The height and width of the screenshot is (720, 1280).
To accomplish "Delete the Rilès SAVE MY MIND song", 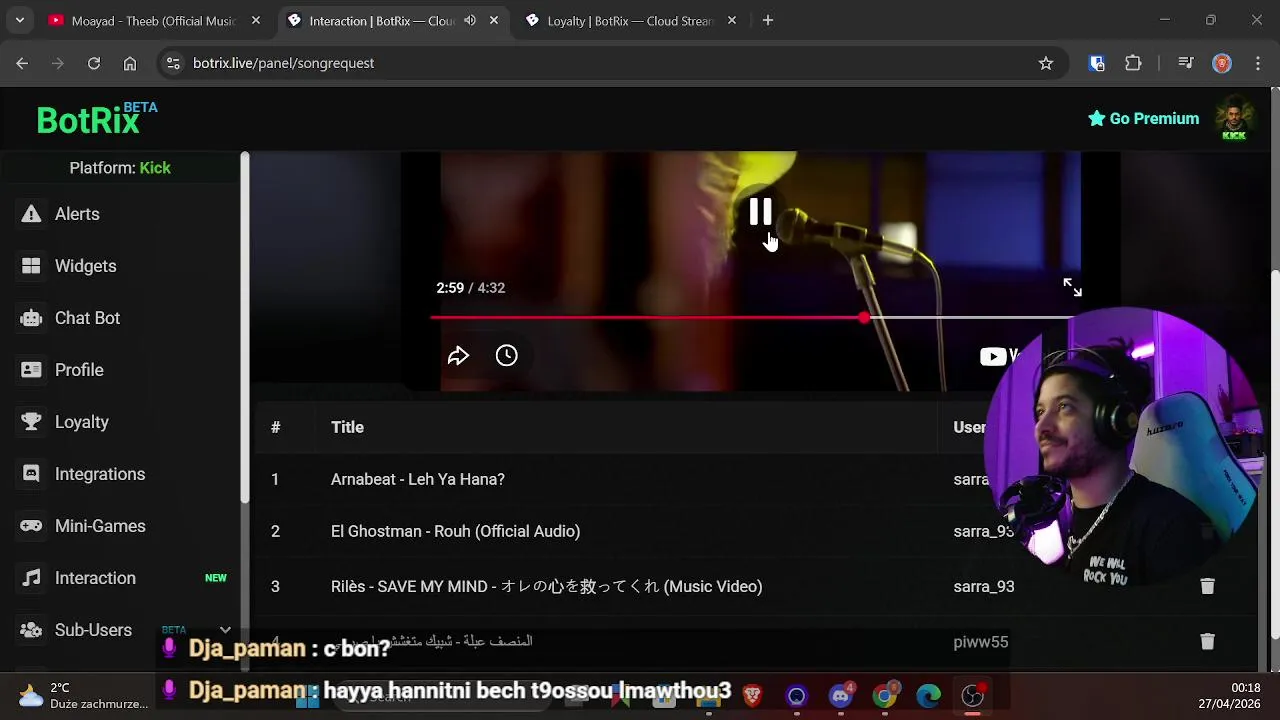I will pyautogui.click(x=1207, y=586).
